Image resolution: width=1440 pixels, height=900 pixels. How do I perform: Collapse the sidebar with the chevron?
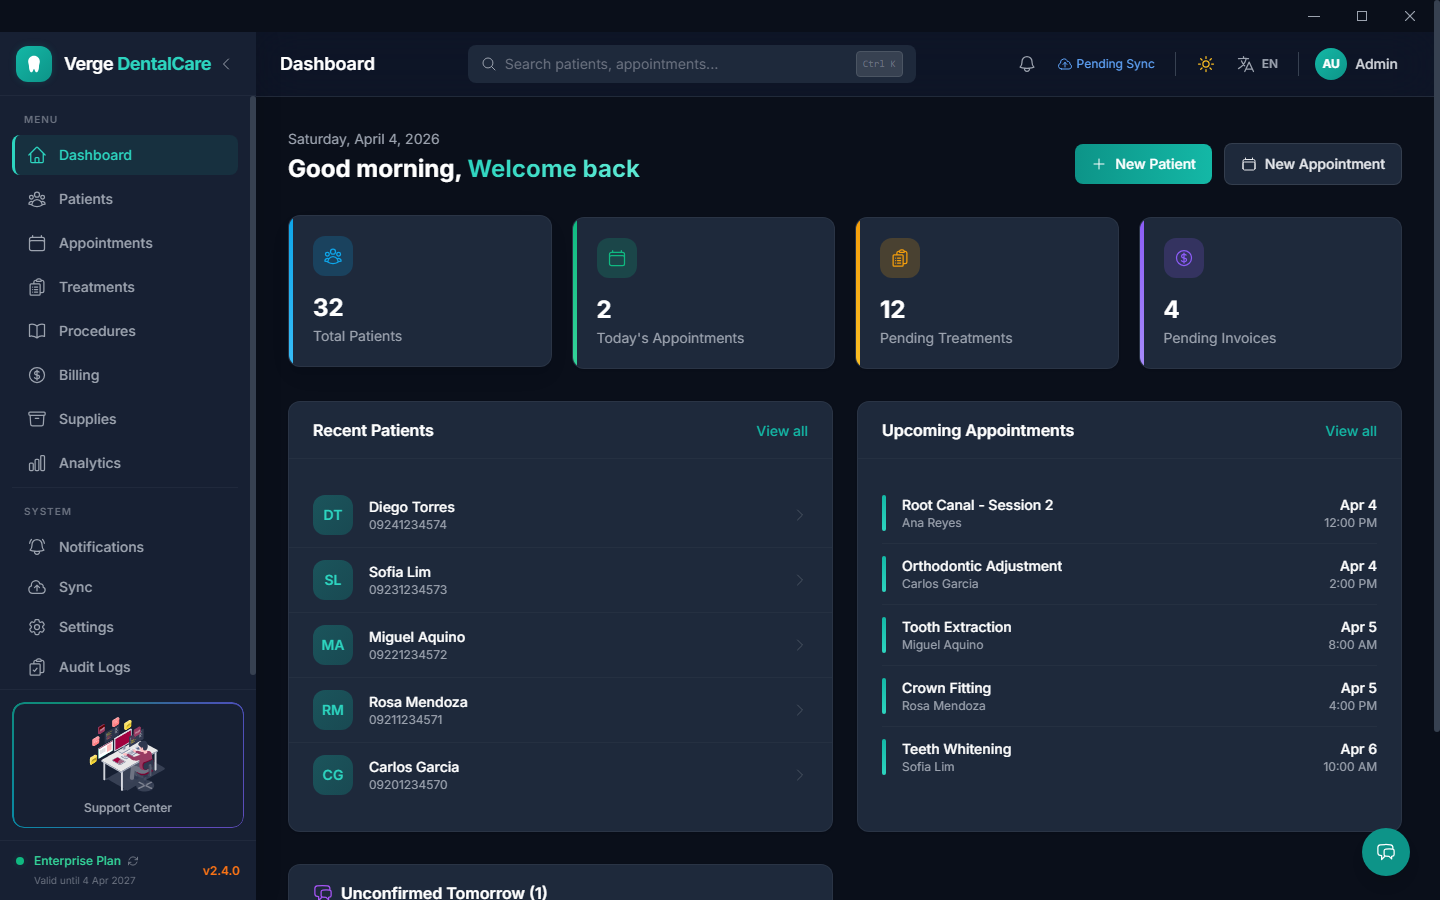pos(227,64)
